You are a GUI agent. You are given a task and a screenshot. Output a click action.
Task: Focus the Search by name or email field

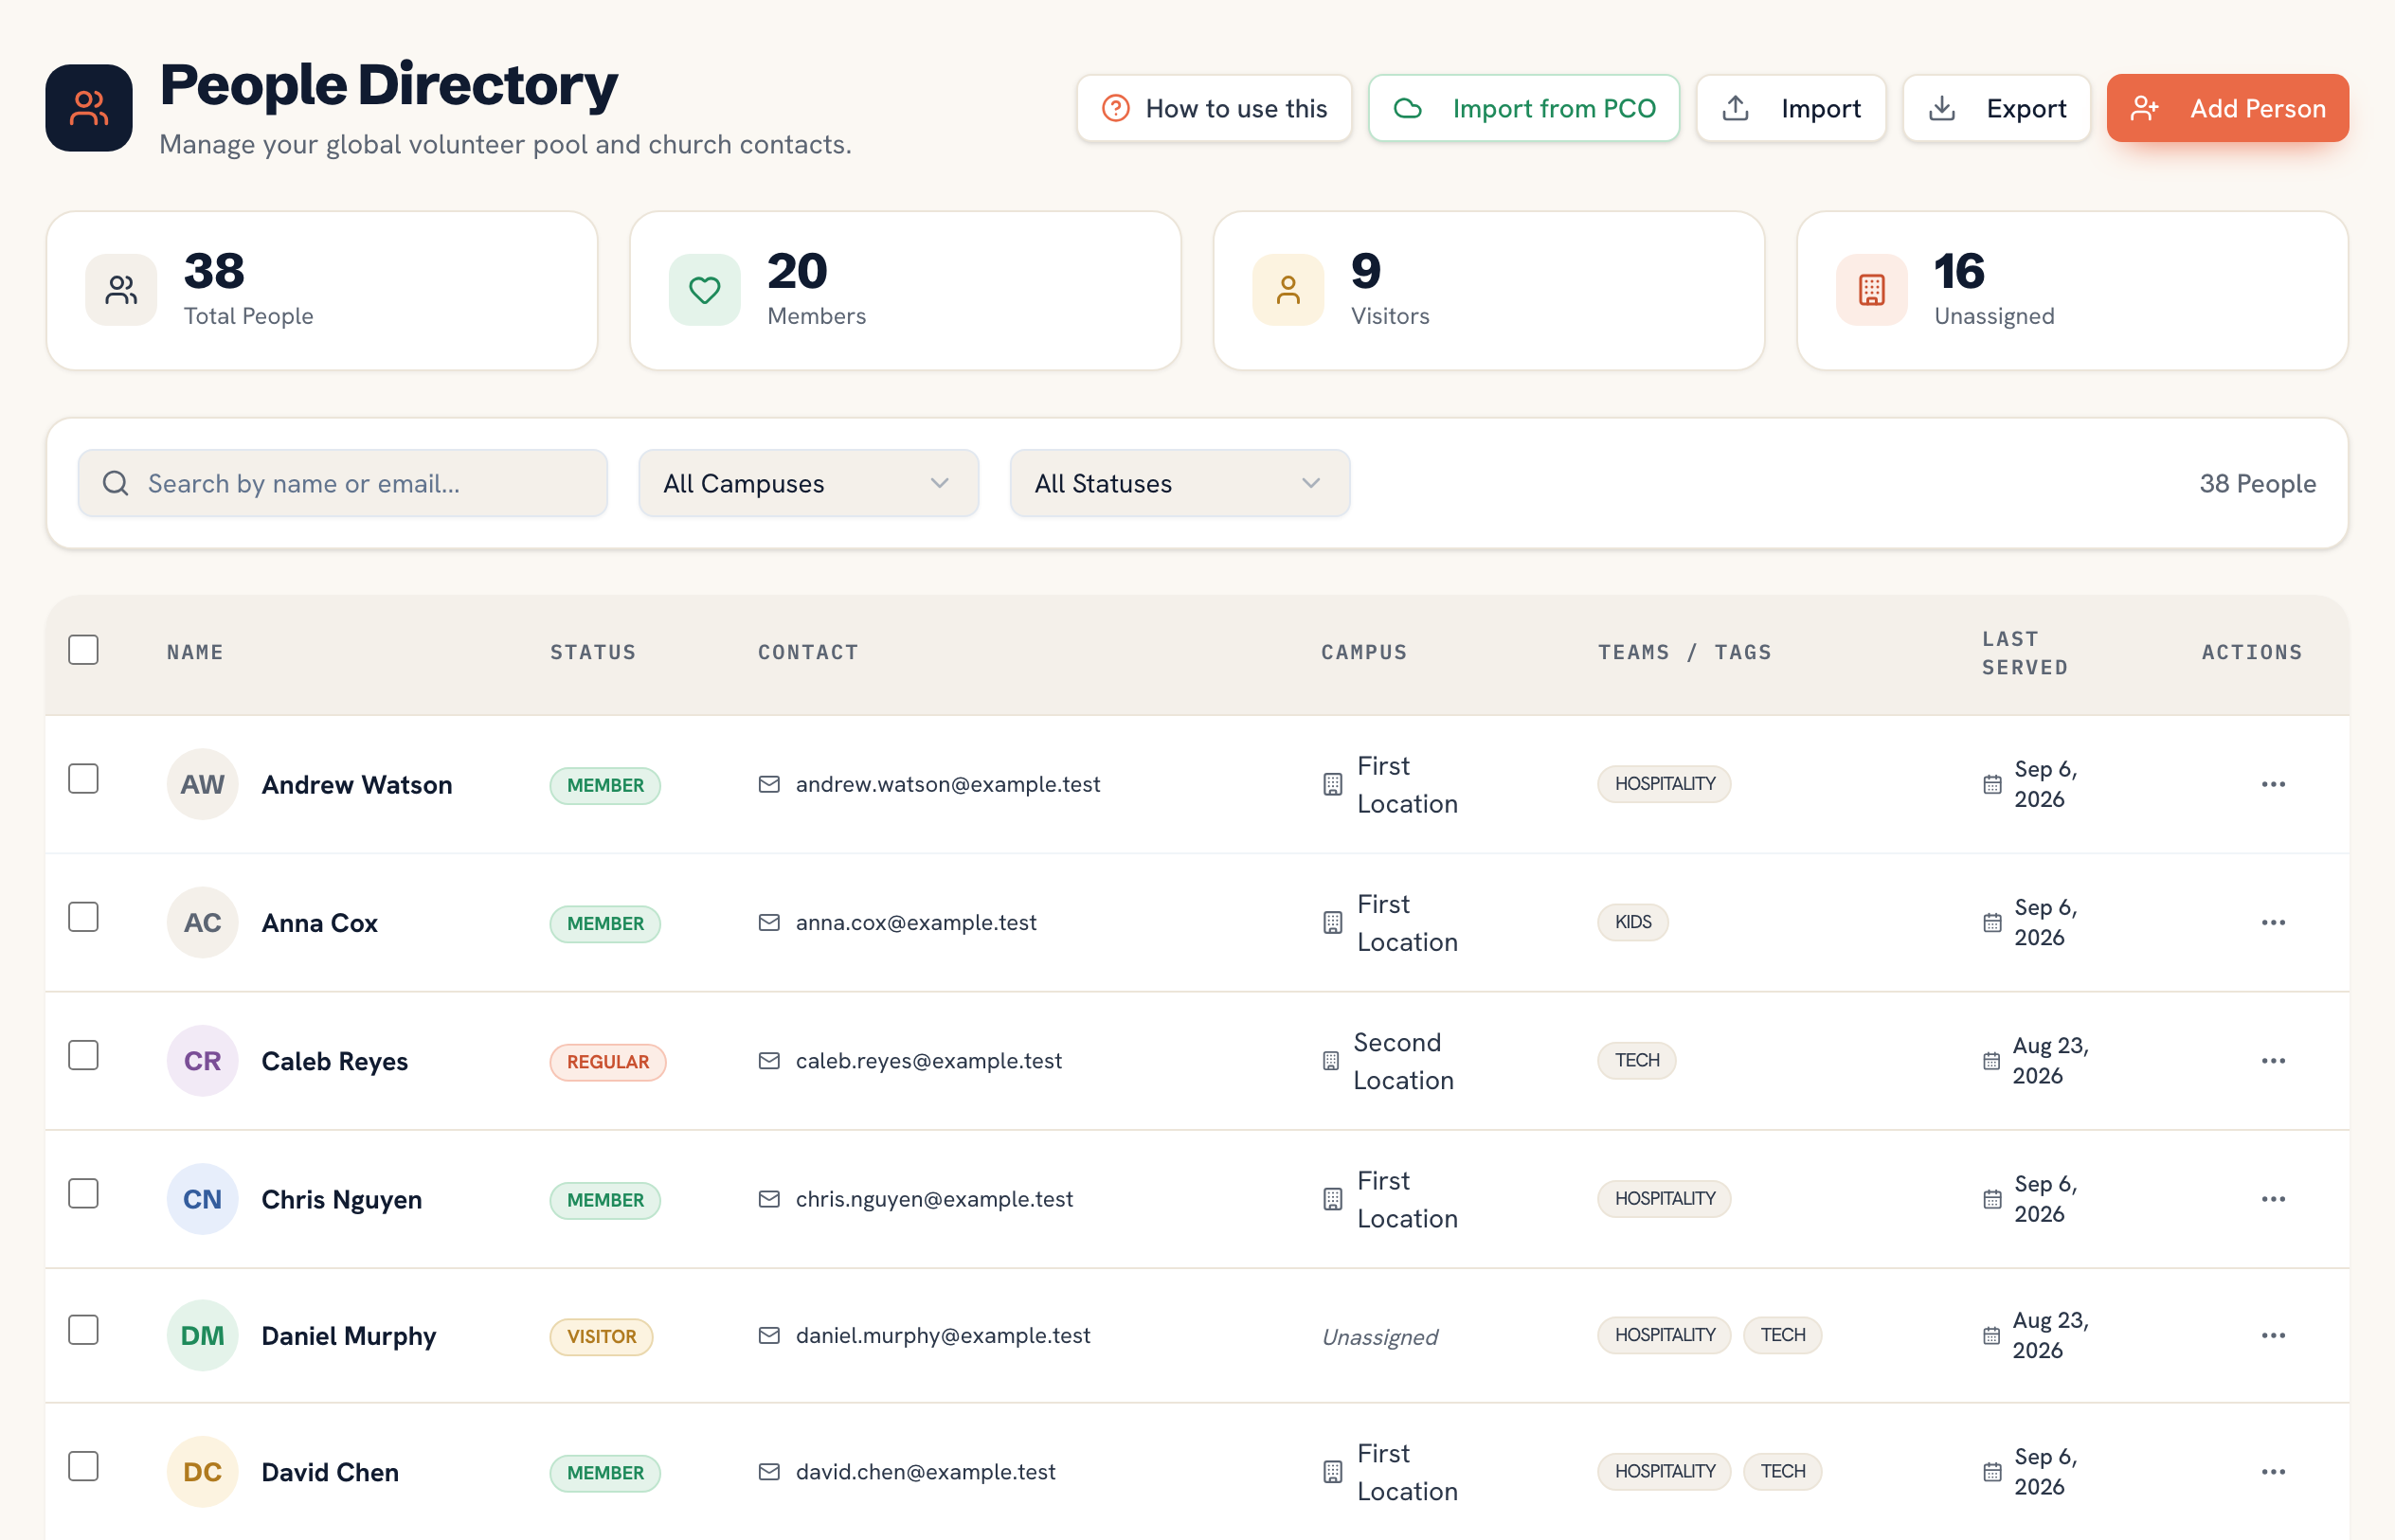[x=343, y=483]
